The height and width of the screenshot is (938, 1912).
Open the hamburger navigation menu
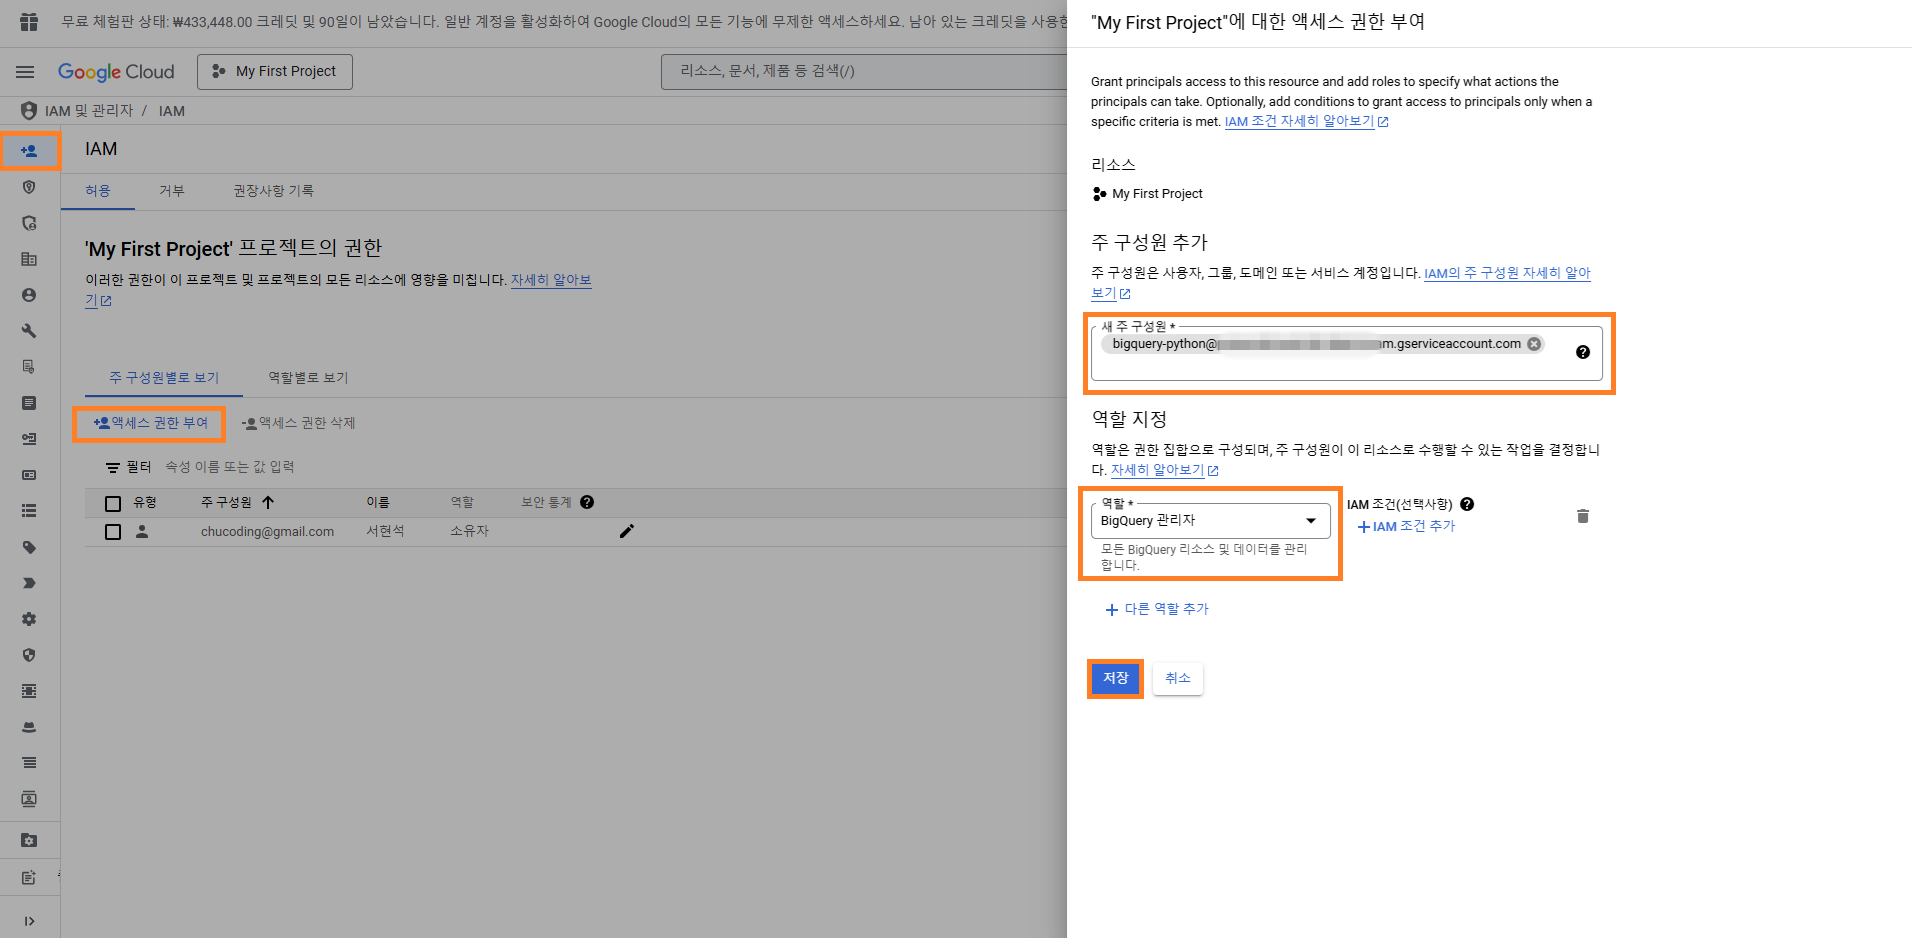click(25, 72)
